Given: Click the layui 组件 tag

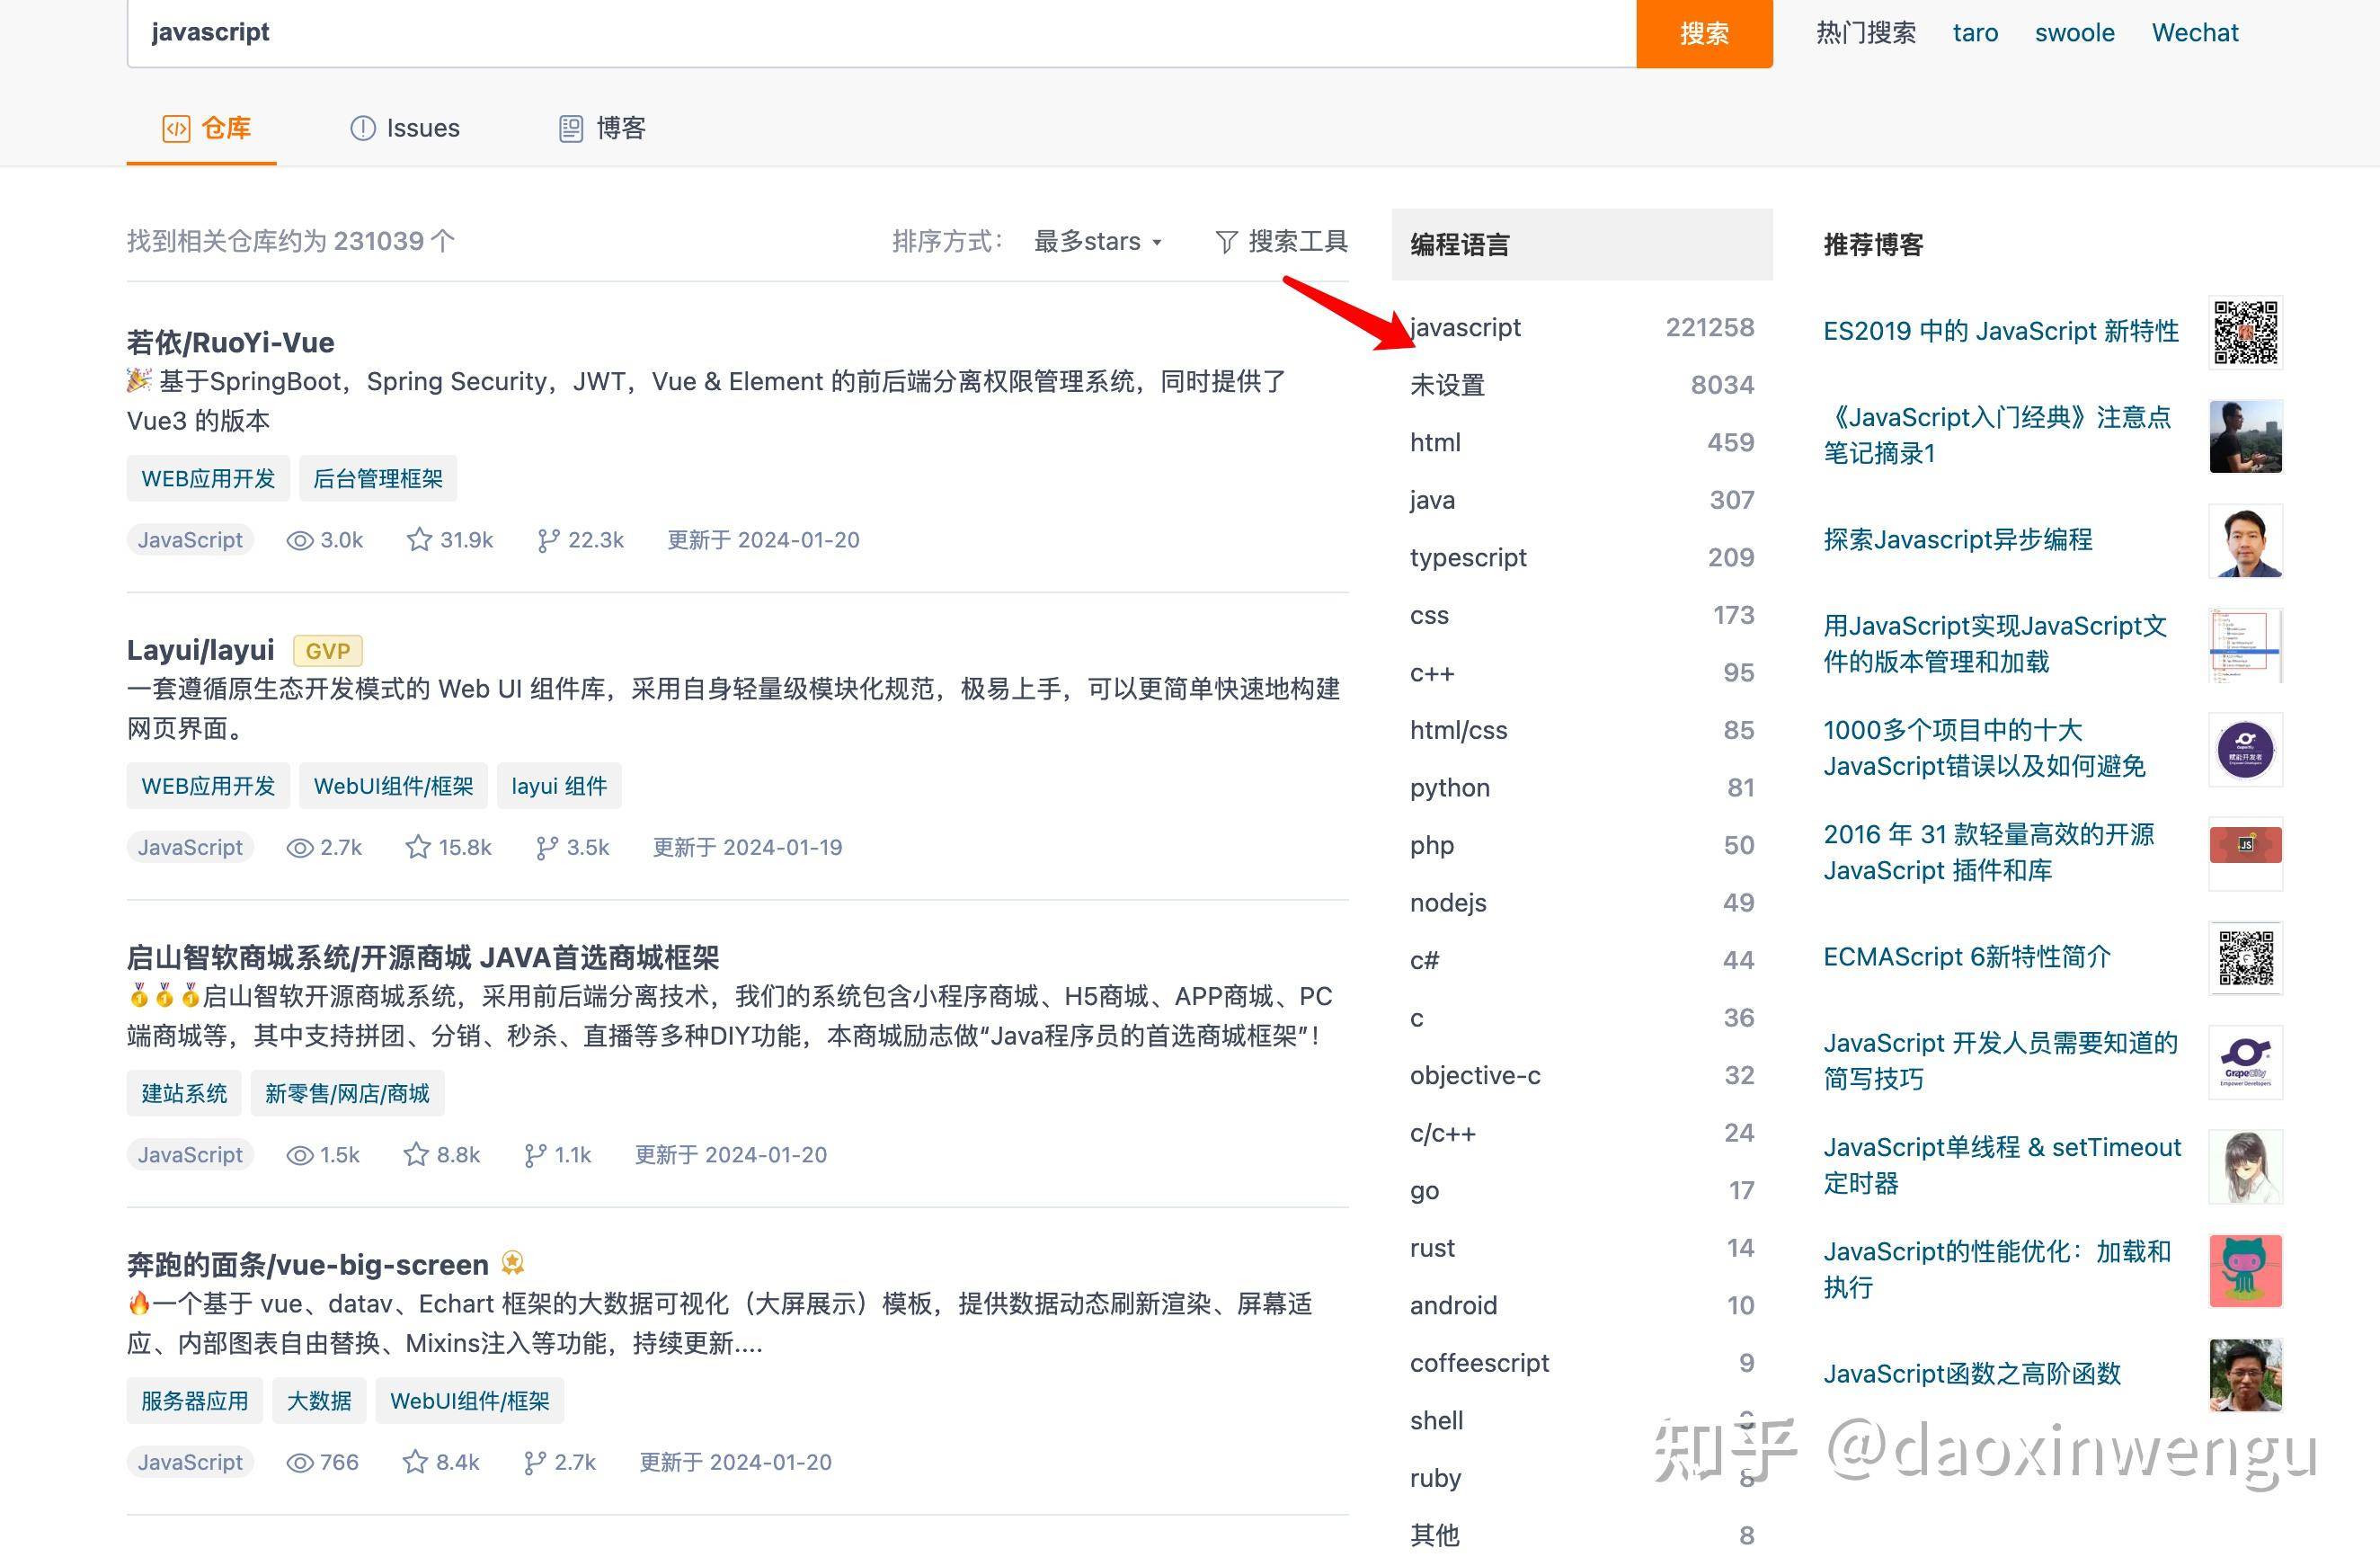Looking at the screenshot, I should point(559,786).
